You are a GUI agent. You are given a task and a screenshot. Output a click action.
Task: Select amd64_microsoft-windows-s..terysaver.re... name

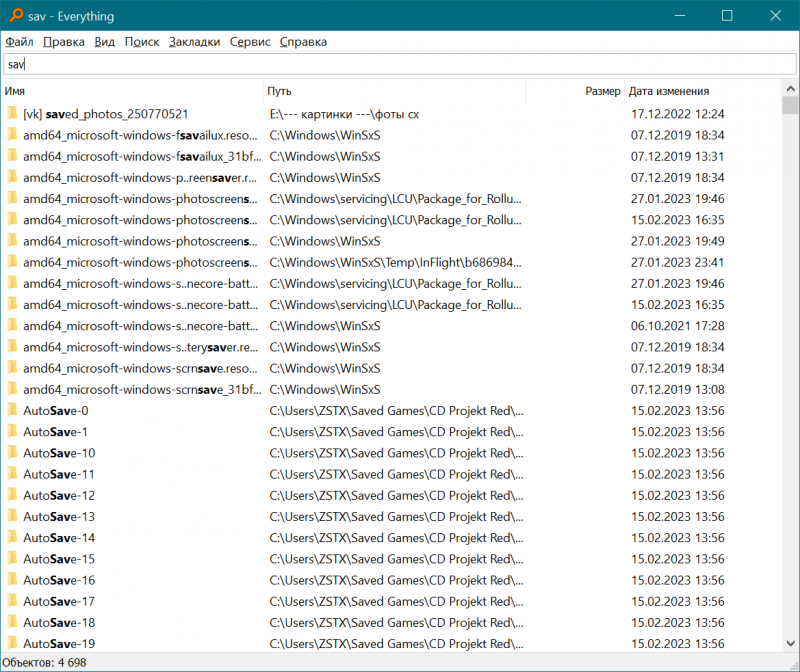click(141, 347)
